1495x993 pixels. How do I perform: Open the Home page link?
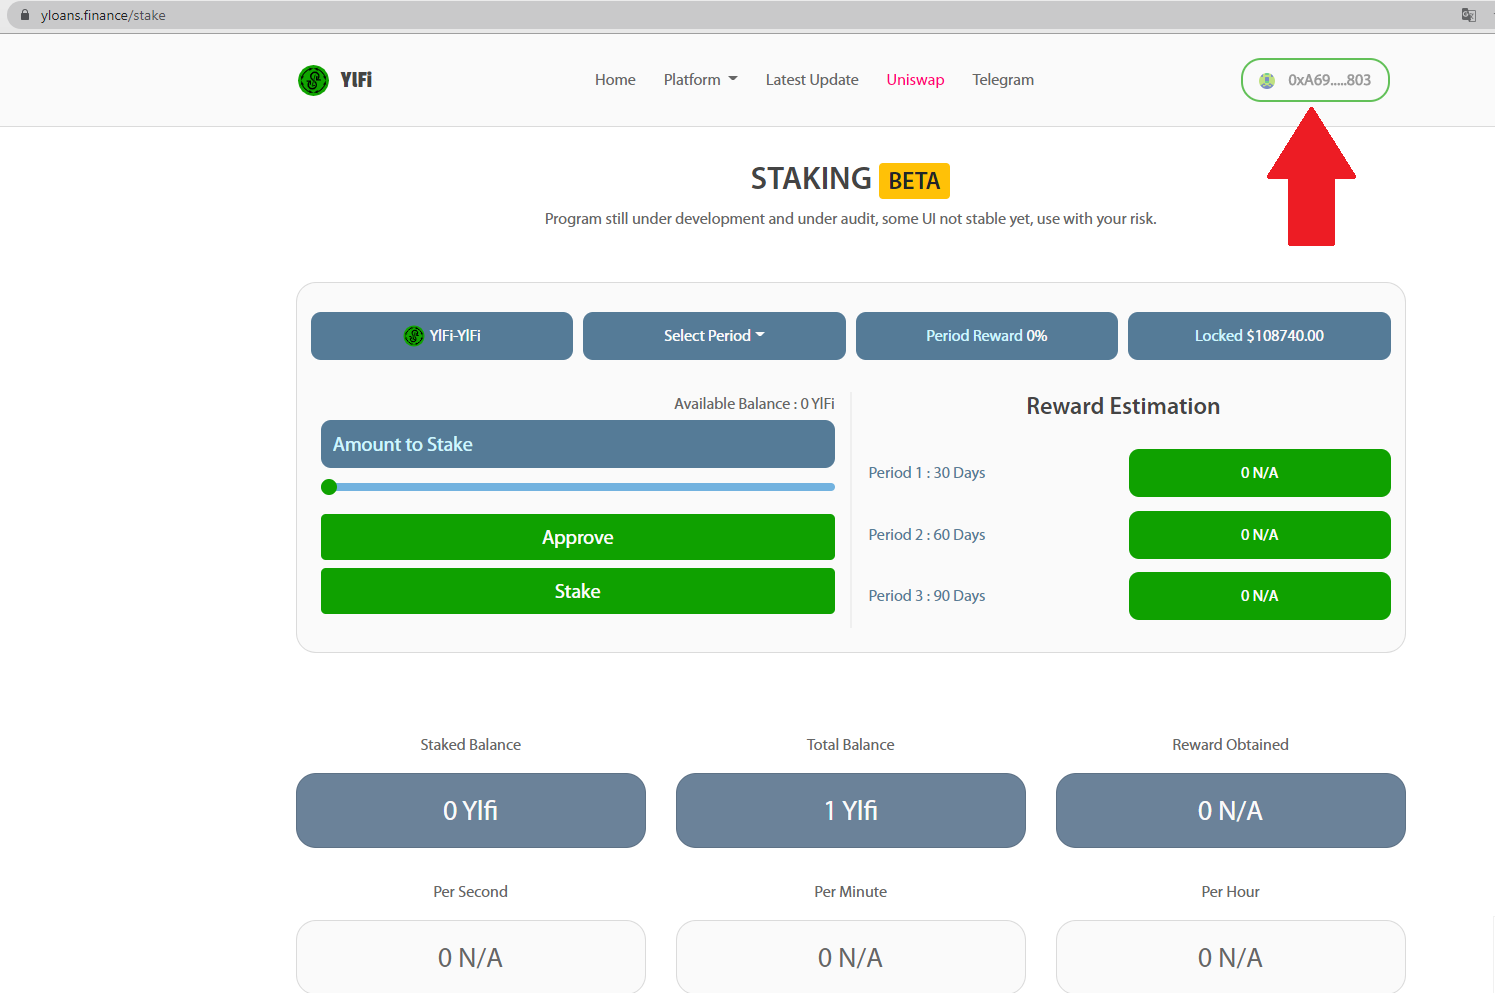pyautogui.click(x=615, y=80)
